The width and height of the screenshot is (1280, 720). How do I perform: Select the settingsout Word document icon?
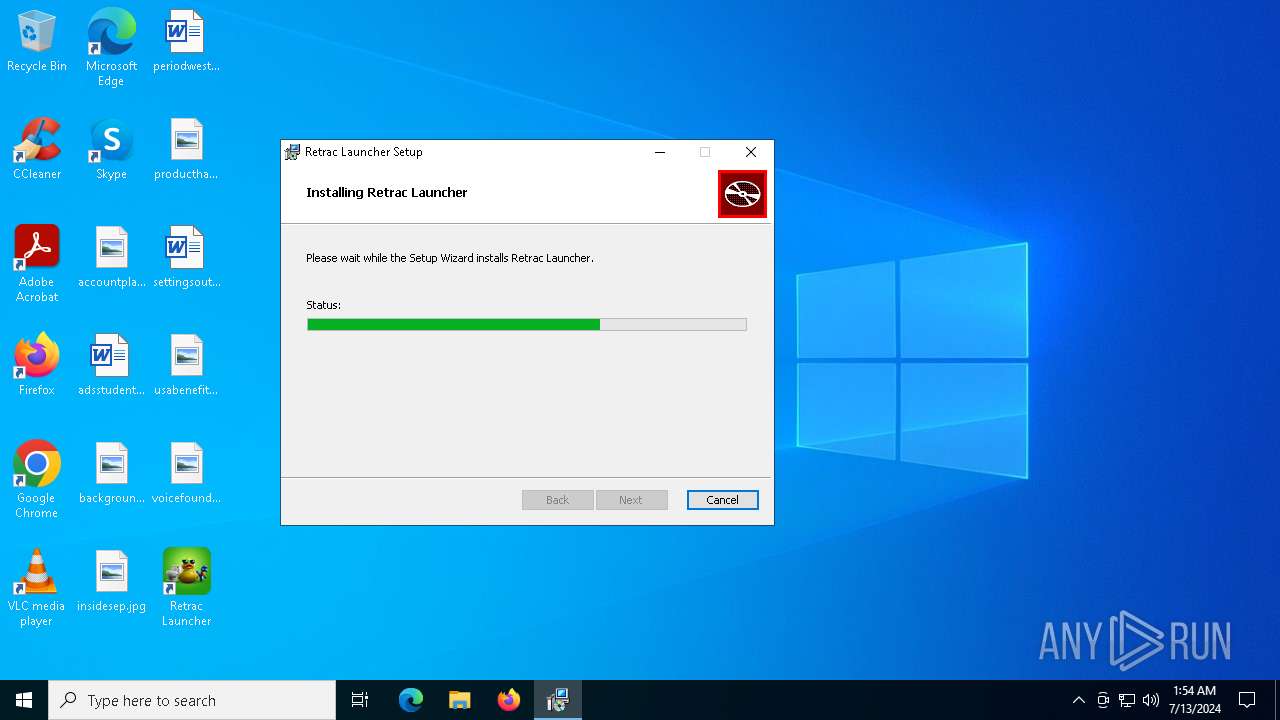pos(186,257)
